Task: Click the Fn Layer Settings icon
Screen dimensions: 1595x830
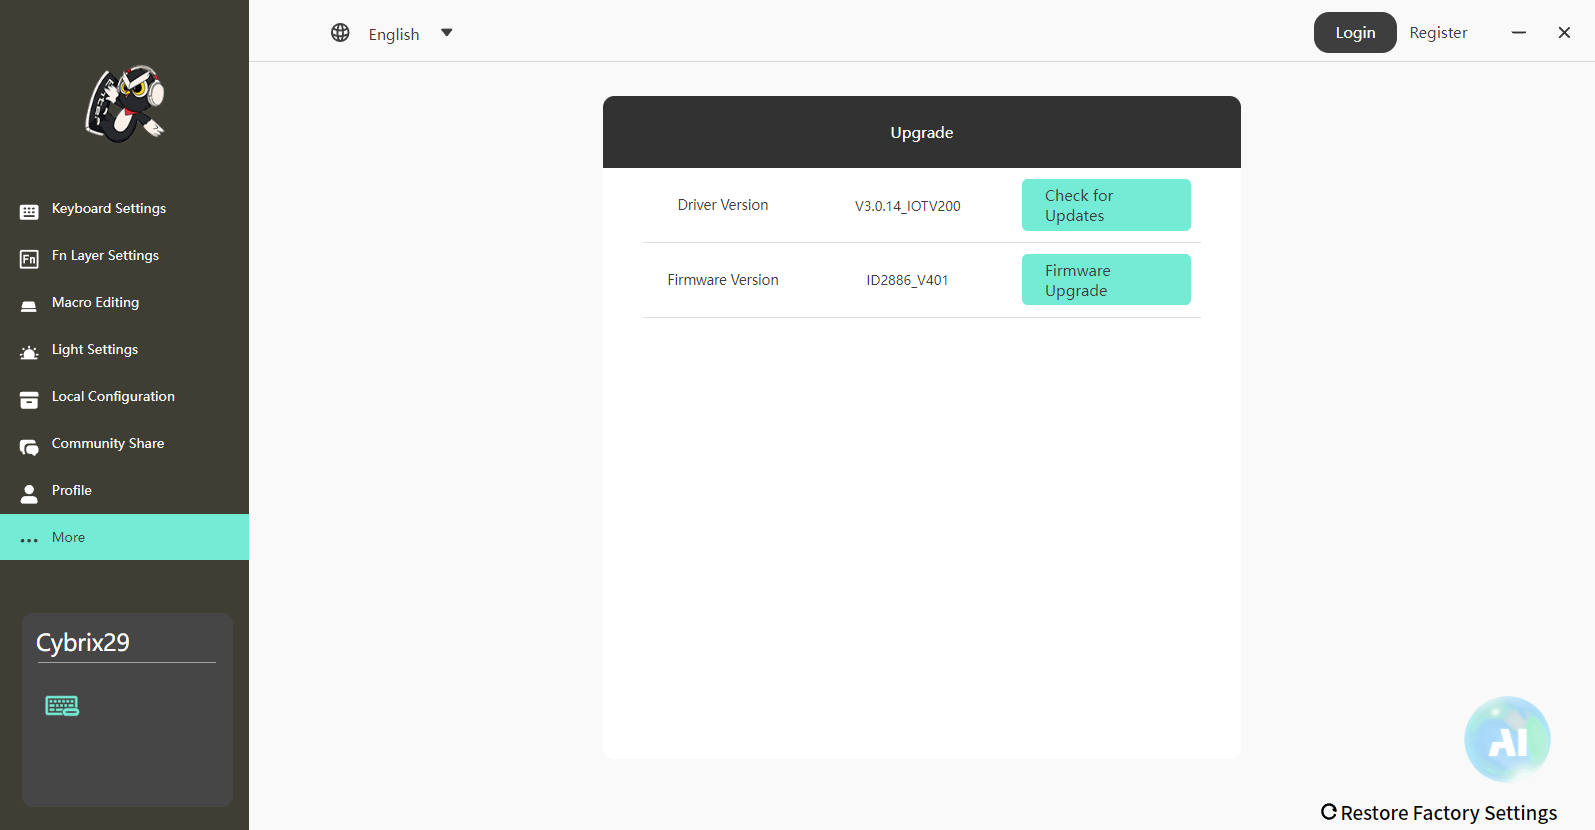Action: 29,259
